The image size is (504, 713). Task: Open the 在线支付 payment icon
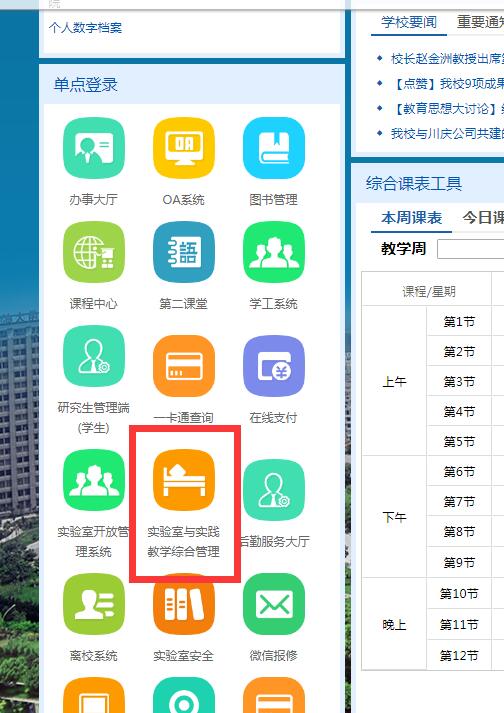(x=274, y=366)
